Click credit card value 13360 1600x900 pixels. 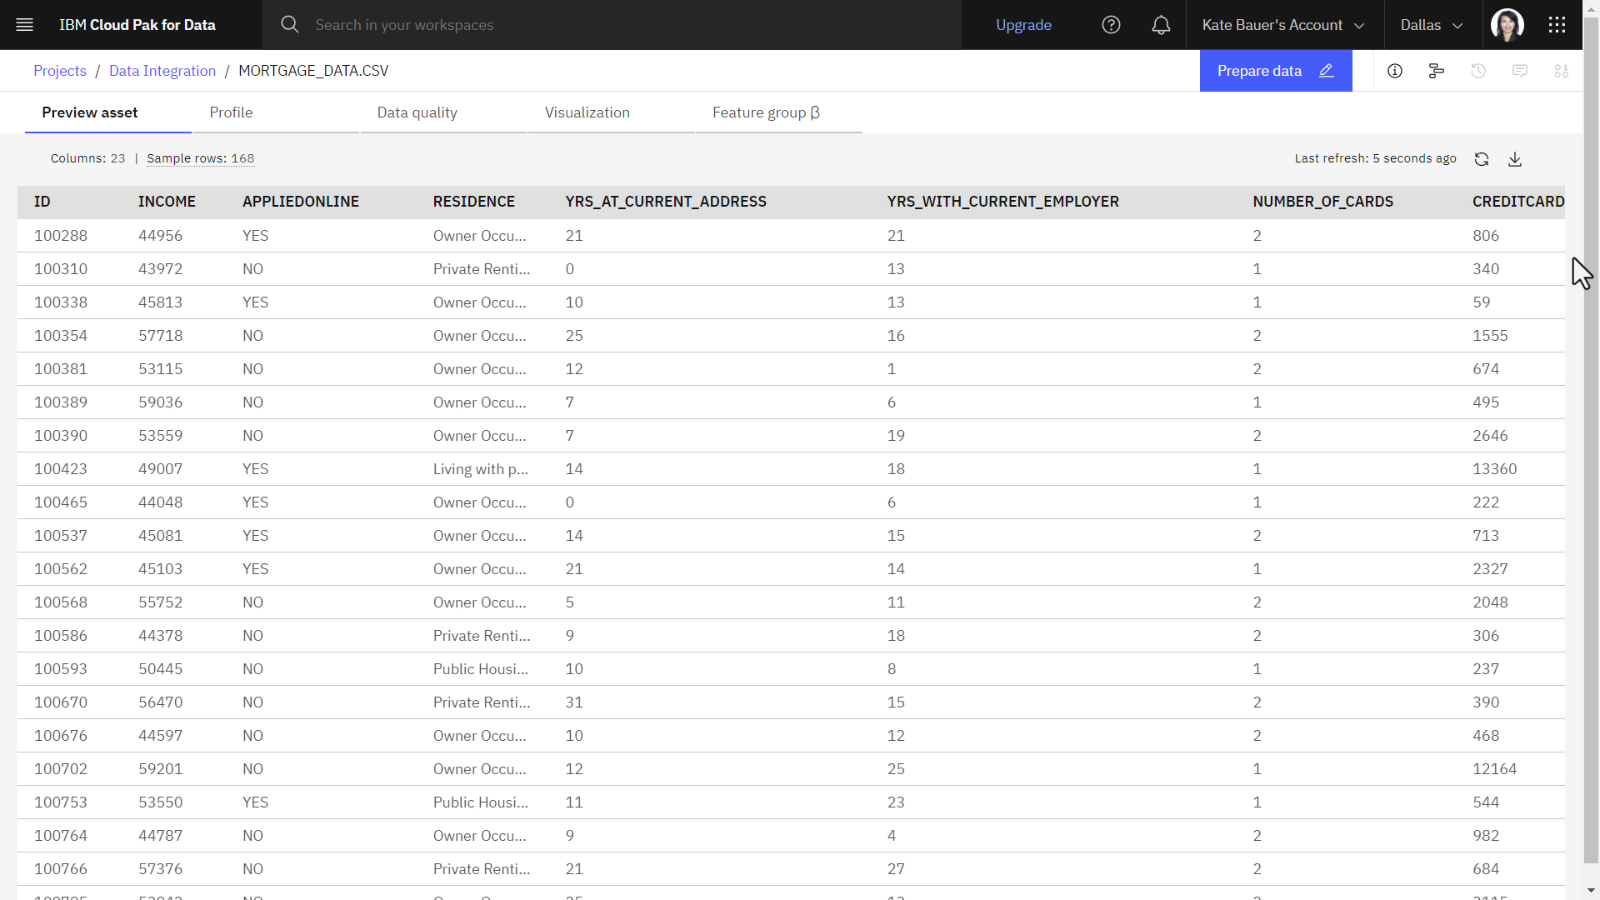pos(1495,469)
